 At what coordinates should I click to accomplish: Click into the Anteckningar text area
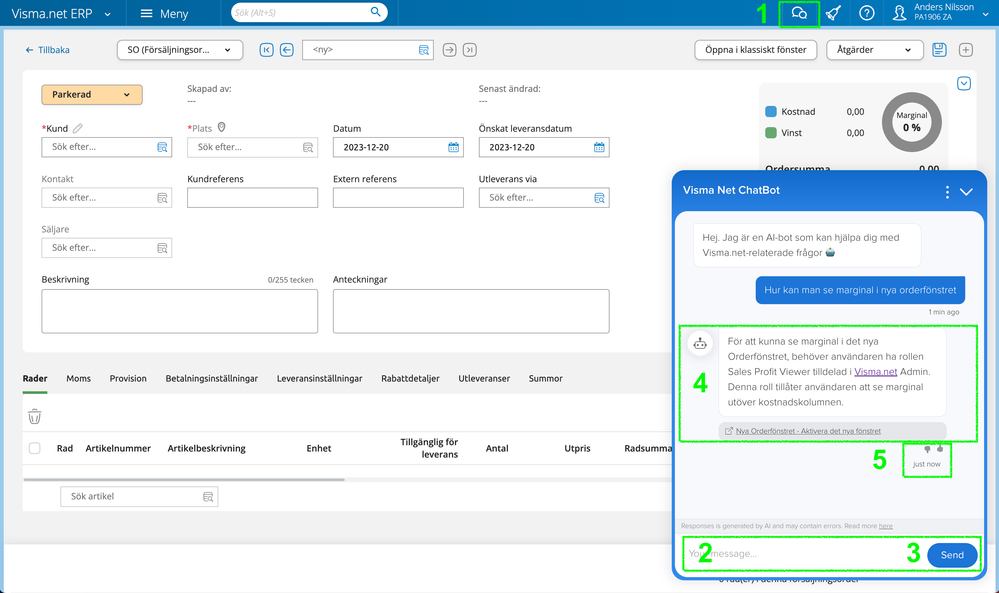(471, 311)
